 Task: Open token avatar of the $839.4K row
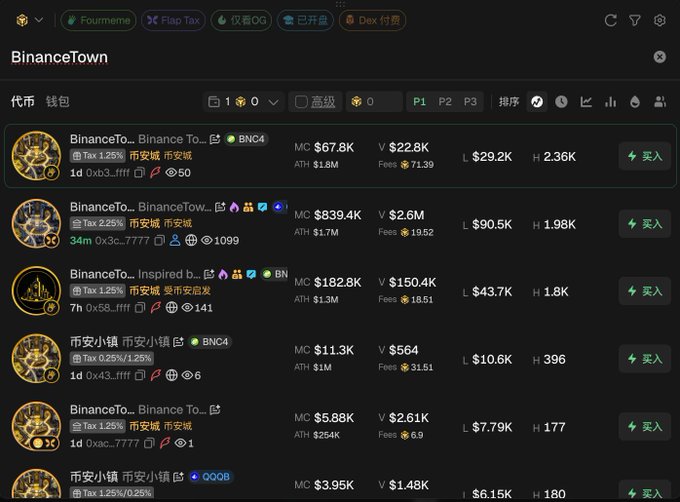(36, 223)
